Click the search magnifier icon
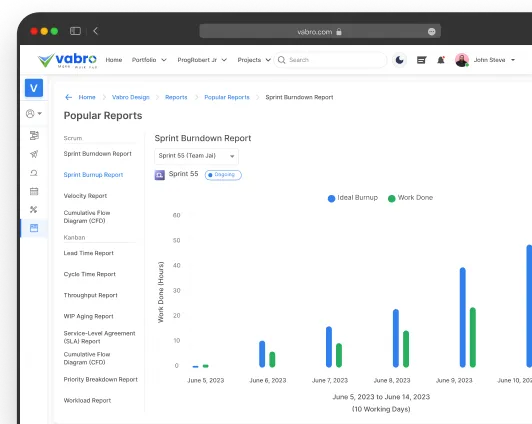This screenshot has height=424, width=532. (281, 60)
